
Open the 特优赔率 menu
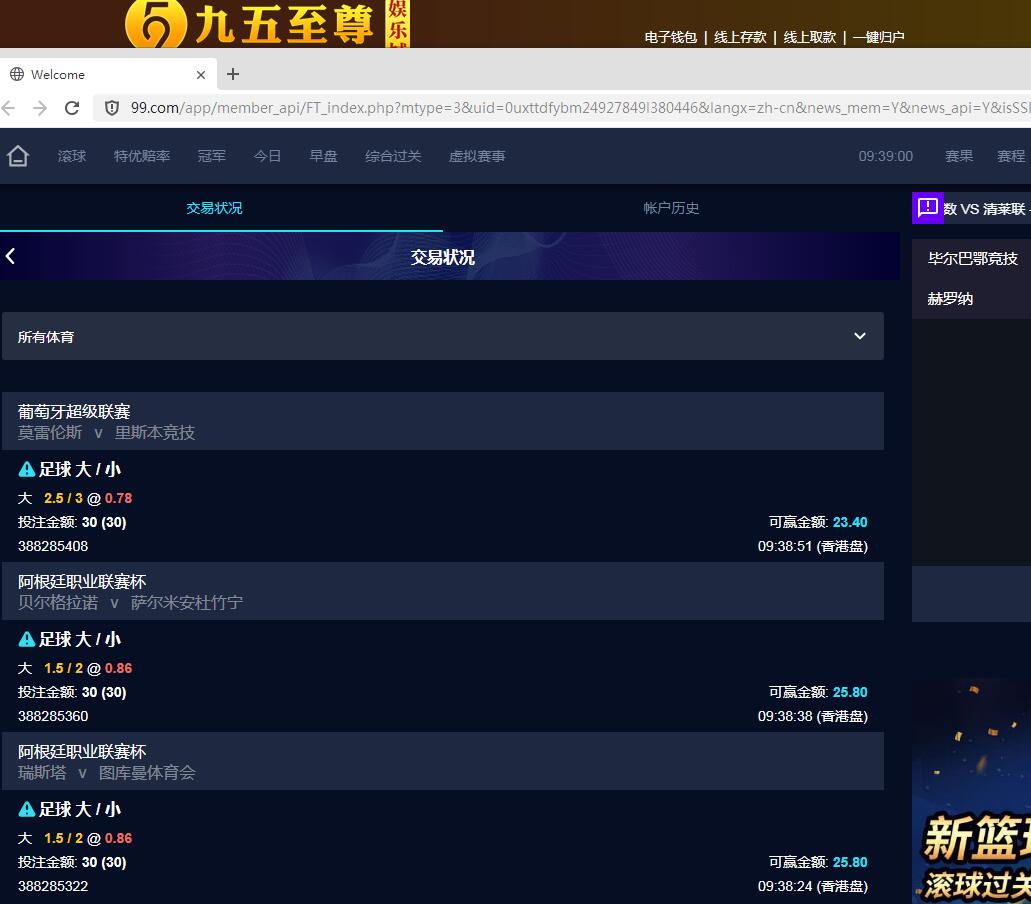click(x=142, y=156)
